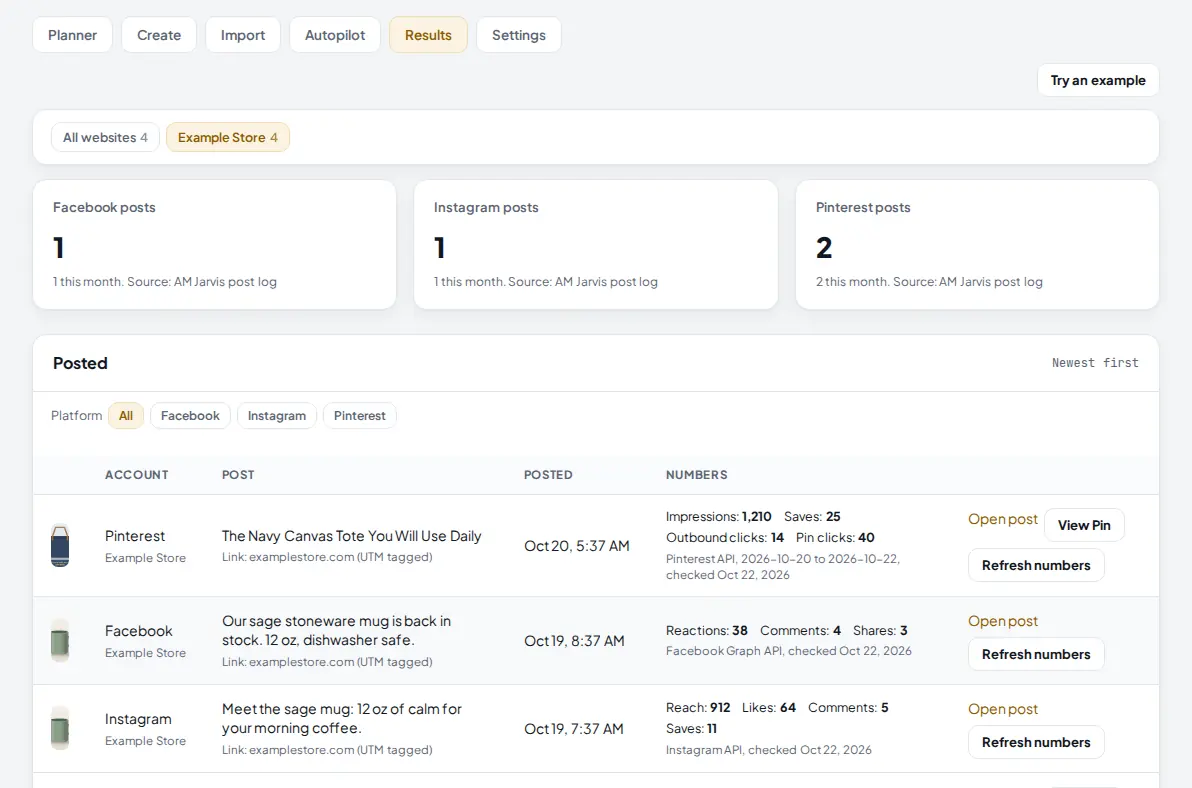
Task: Open the Autopilot tab
Action: point(334,35)
